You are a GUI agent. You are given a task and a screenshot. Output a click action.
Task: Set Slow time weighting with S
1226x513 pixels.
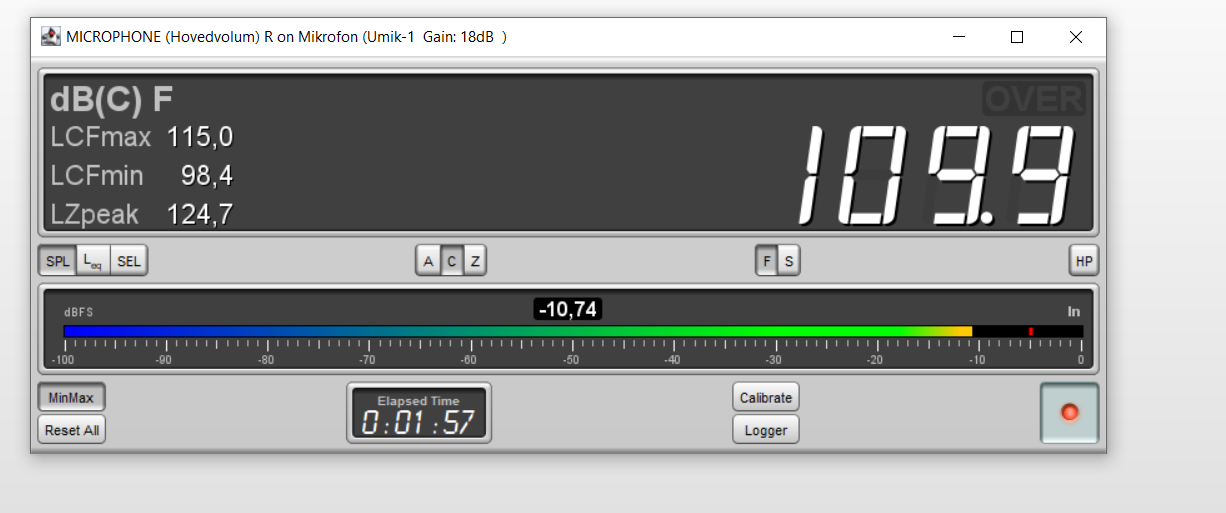click(x=789, y=262)
